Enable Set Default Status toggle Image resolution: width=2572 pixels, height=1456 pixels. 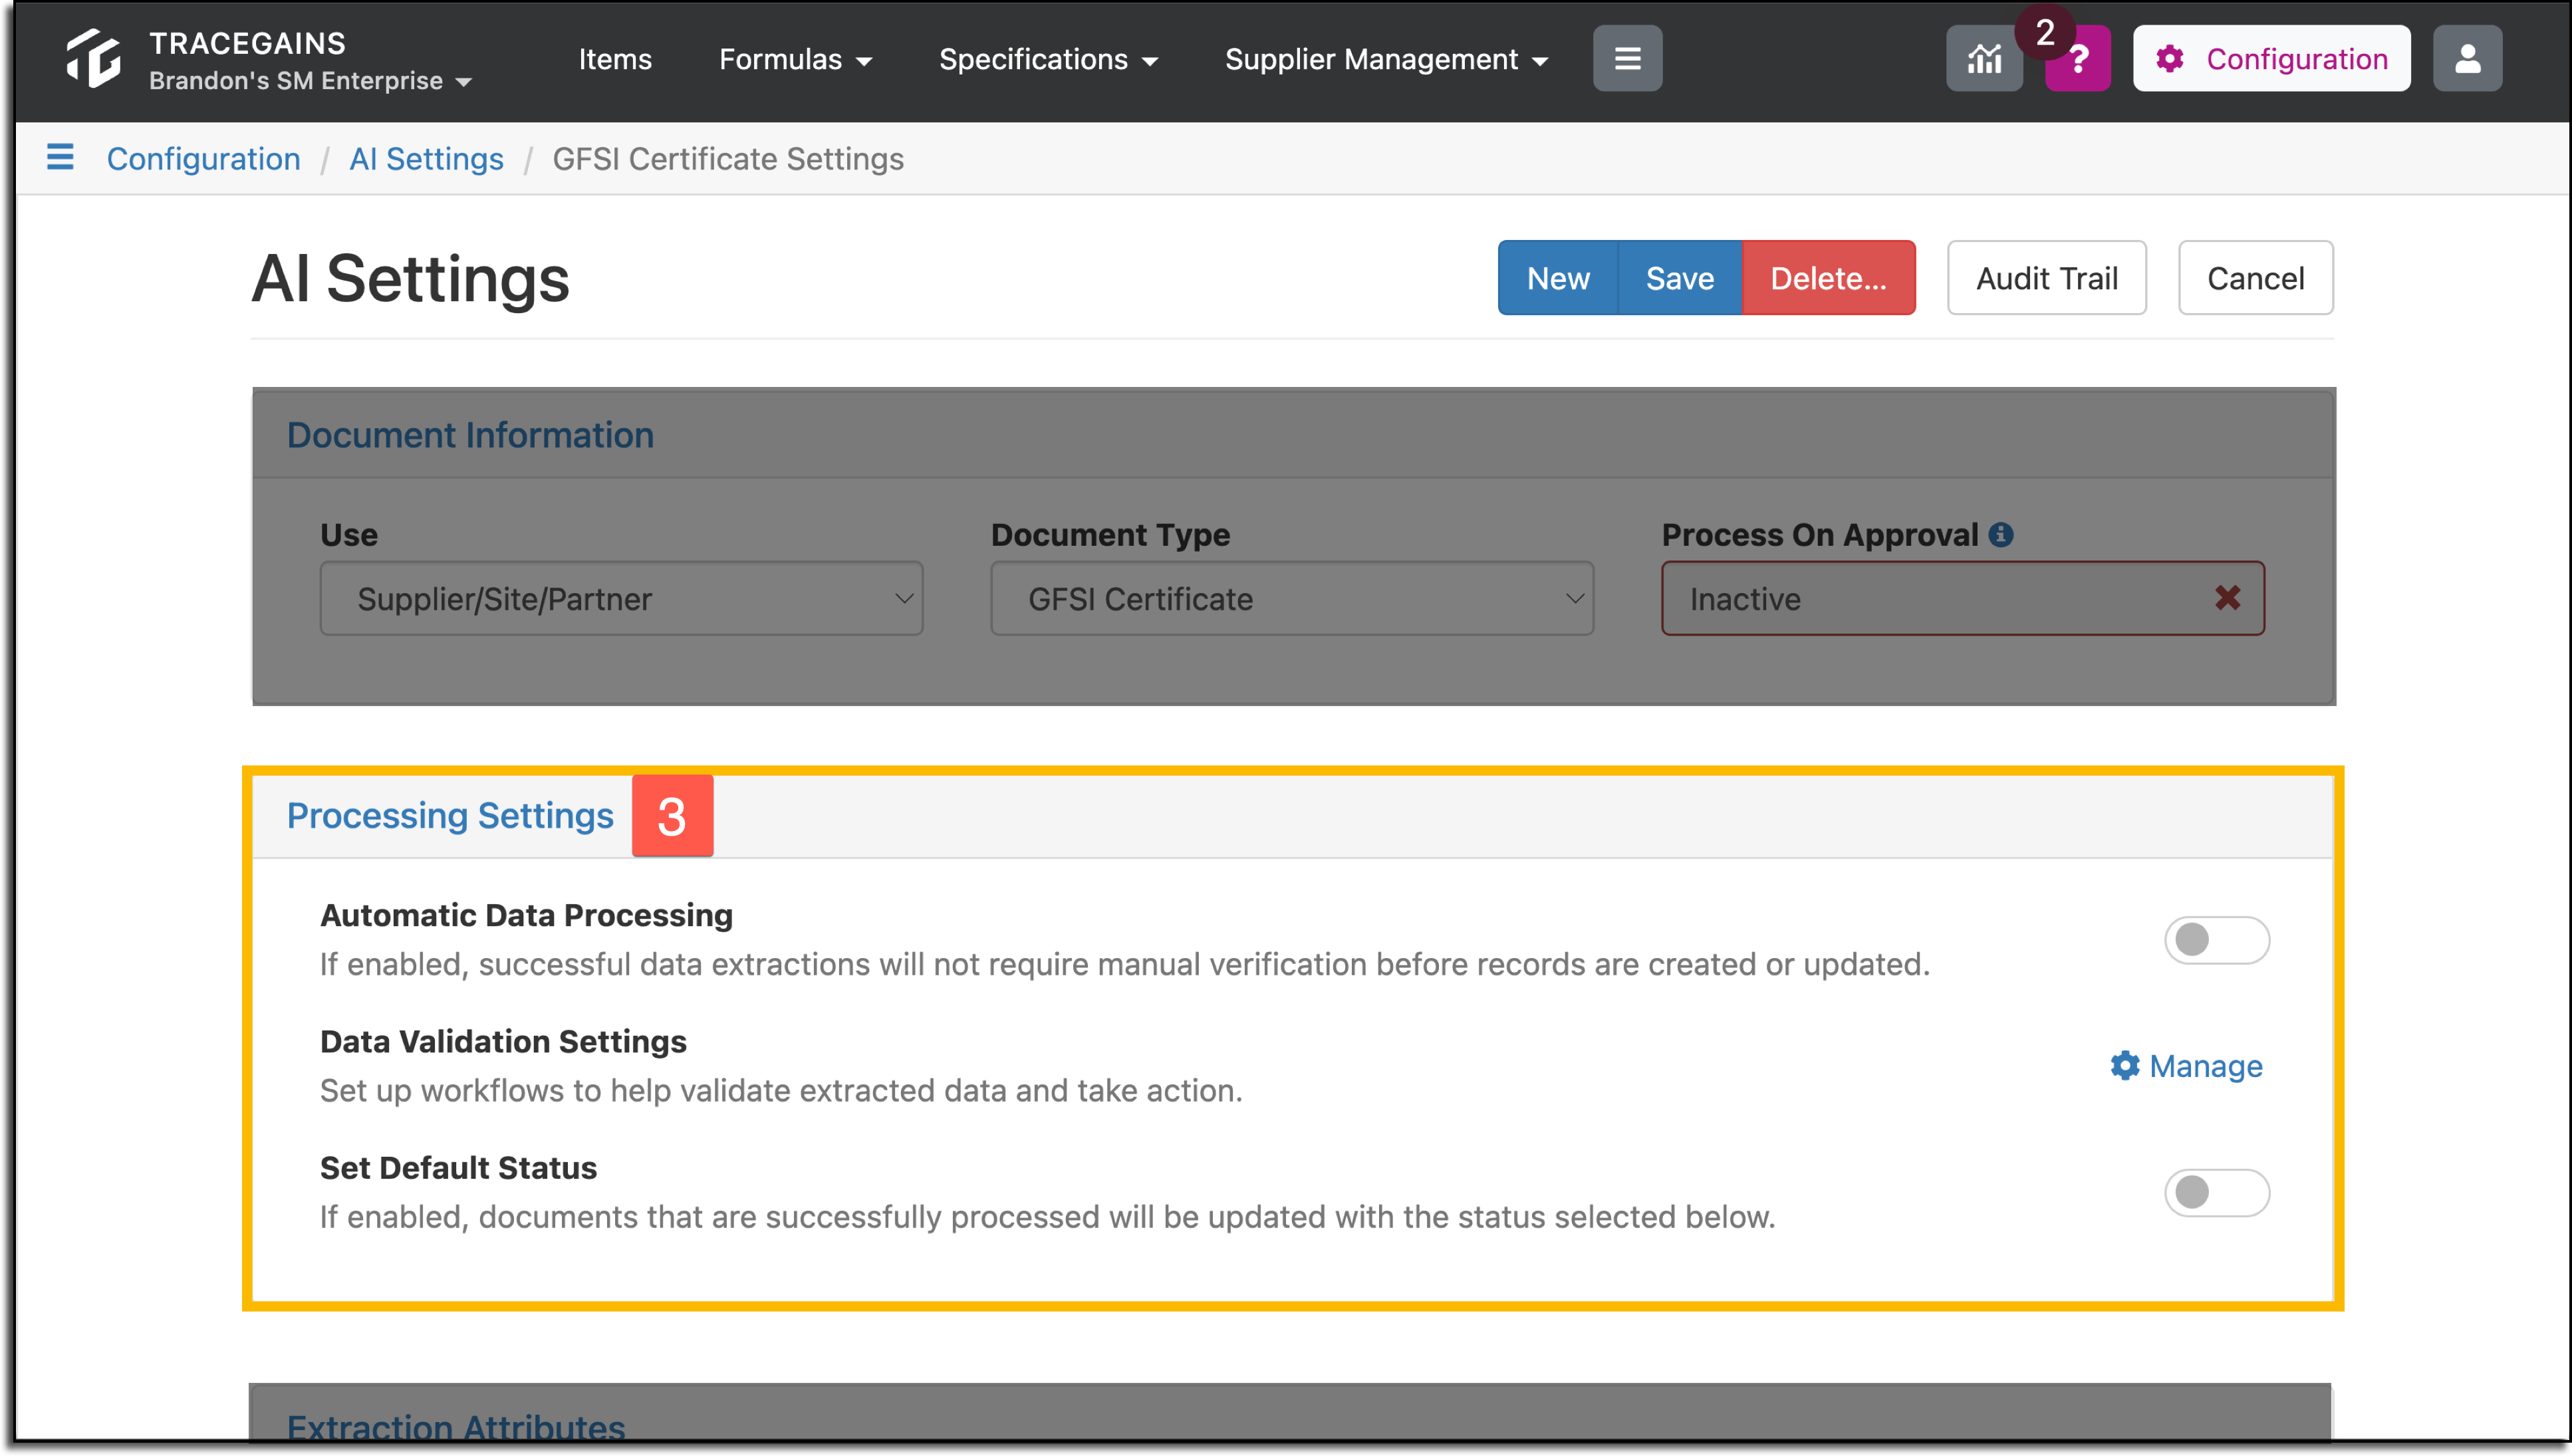[x=2217, y=1192]
